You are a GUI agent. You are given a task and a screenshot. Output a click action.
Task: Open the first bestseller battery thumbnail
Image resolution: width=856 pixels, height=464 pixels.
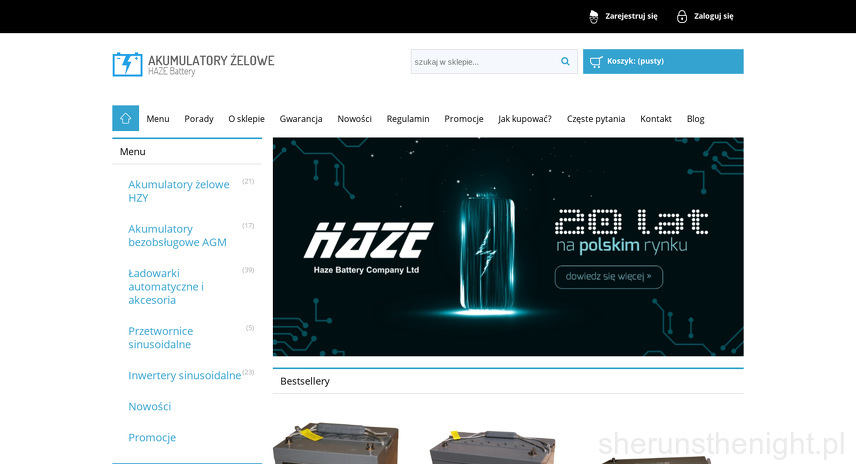tap(336, 443)
